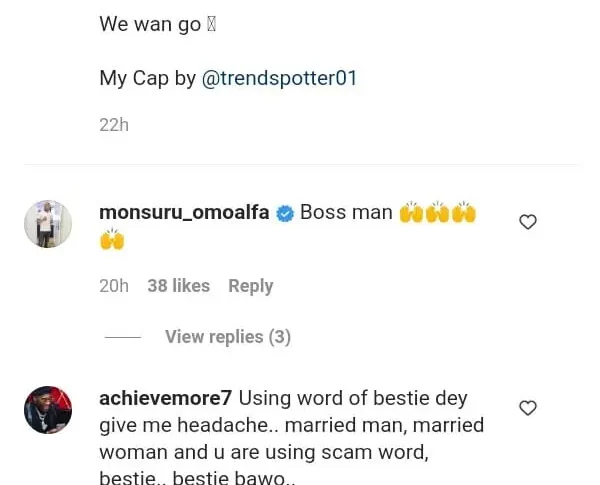
Task: Tap heart icon on achievemore7's comment
Action: tap(528, 408)
